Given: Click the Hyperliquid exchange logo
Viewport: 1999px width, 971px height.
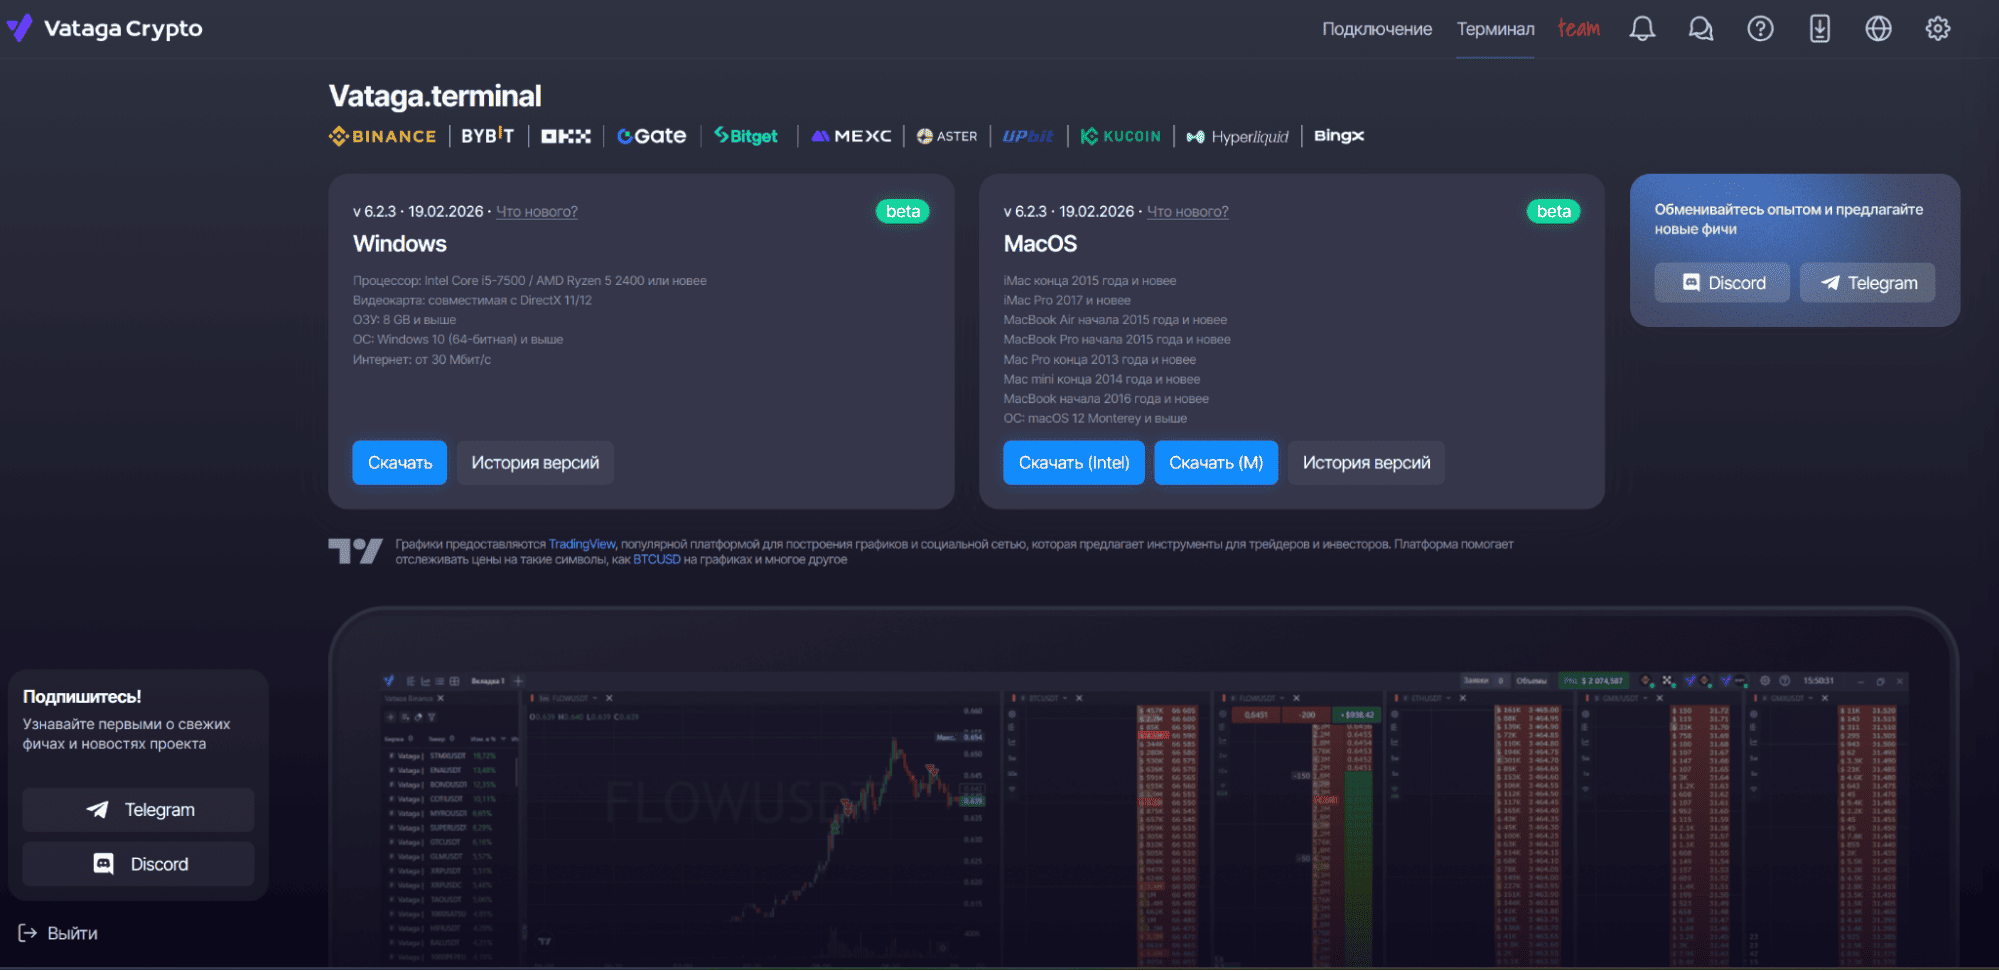Looking at the screenshot, I should tap(1238, 136).
